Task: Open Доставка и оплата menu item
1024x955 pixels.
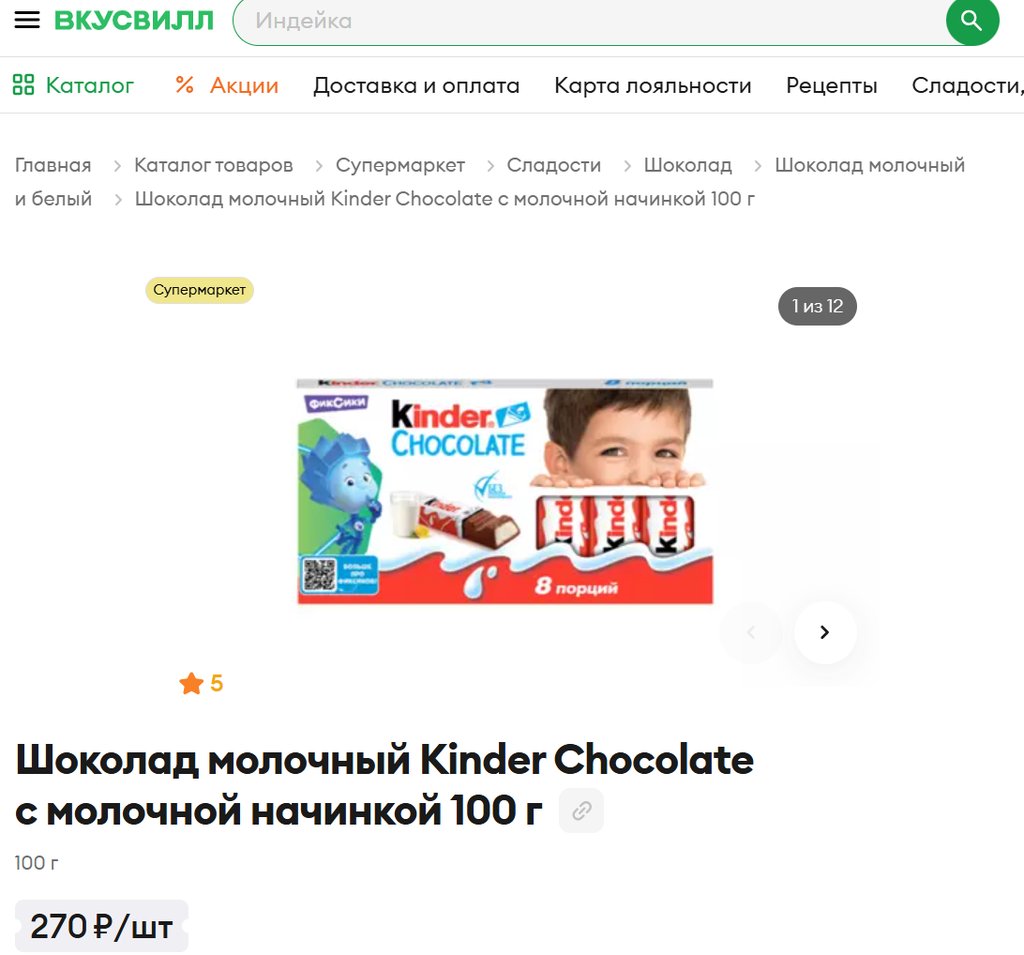Action: 416,86
